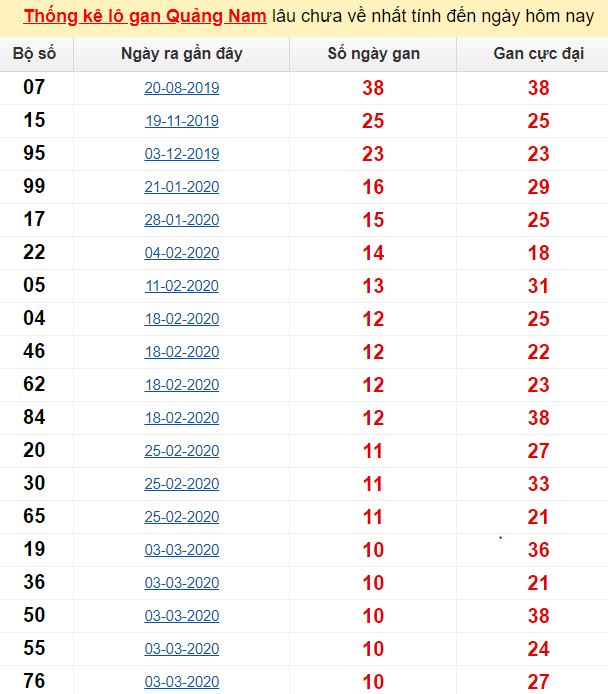Viewport: 608px width, 694px height.
Task: Open the 04-02-2020 date link
Action: point(182,253)
